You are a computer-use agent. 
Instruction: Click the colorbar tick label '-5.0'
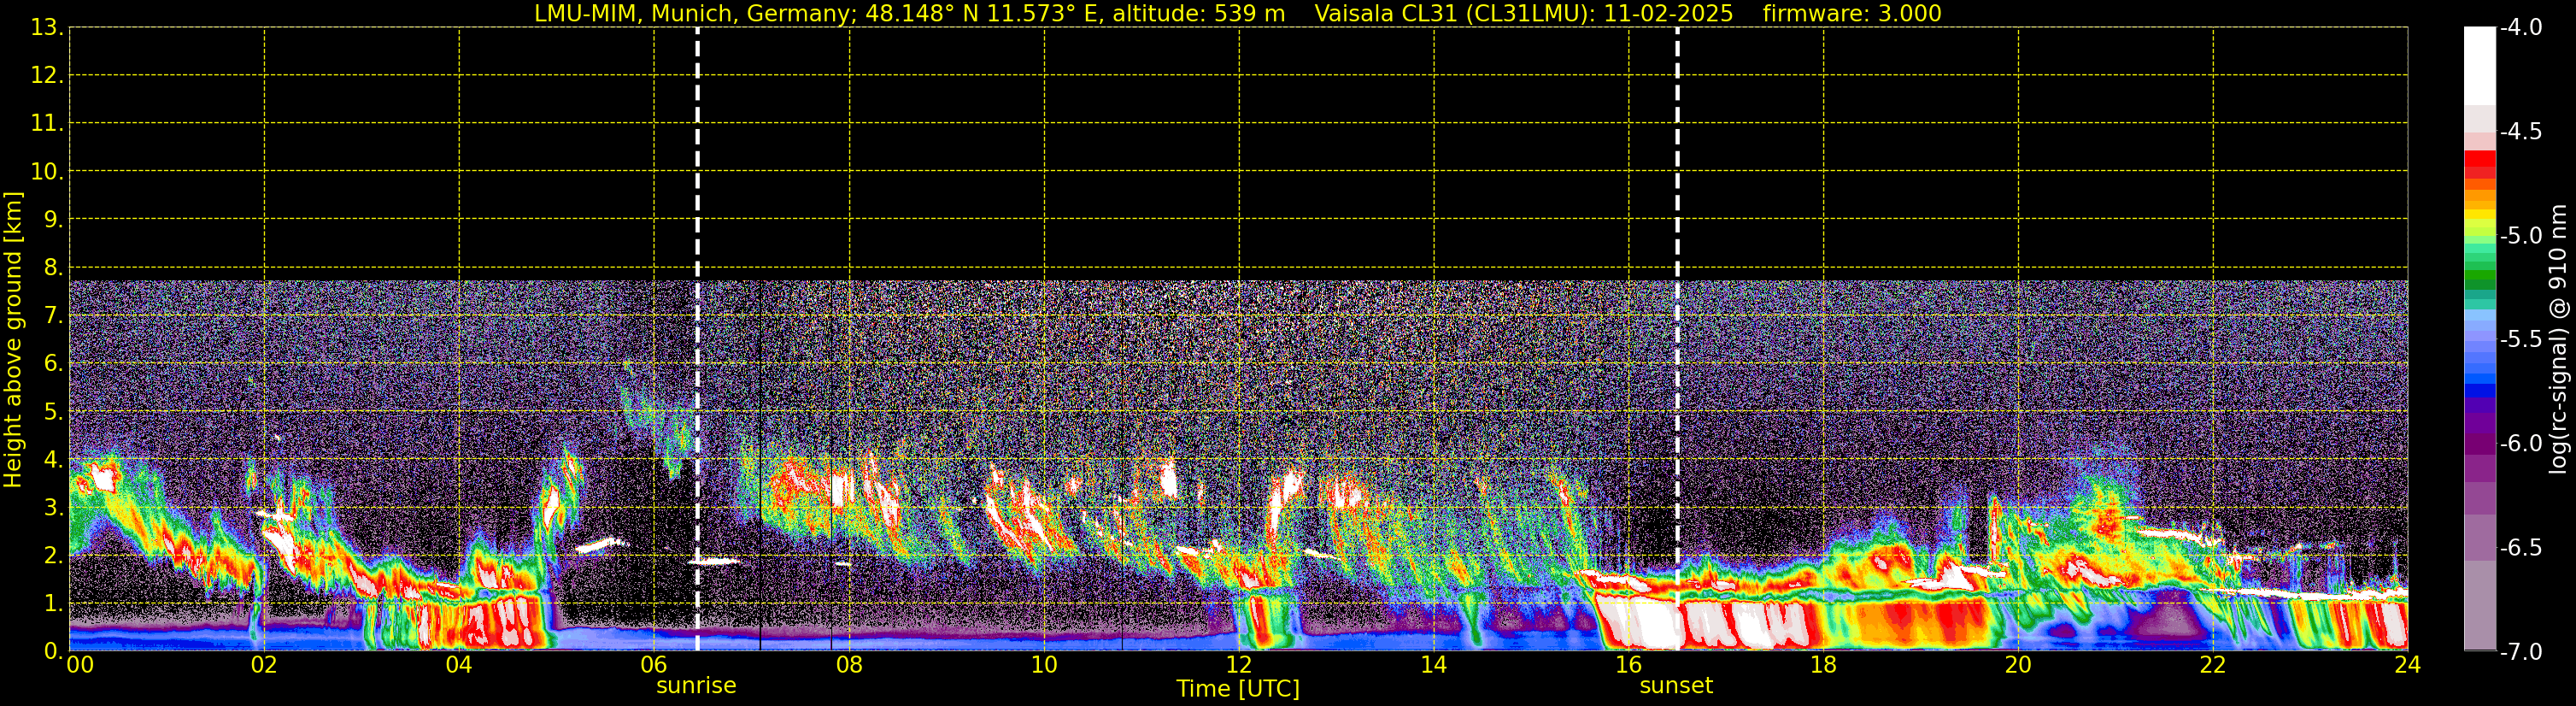pos(2521,236)
